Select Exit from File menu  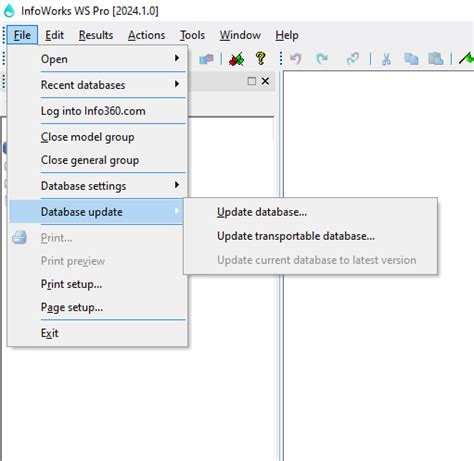97,333
